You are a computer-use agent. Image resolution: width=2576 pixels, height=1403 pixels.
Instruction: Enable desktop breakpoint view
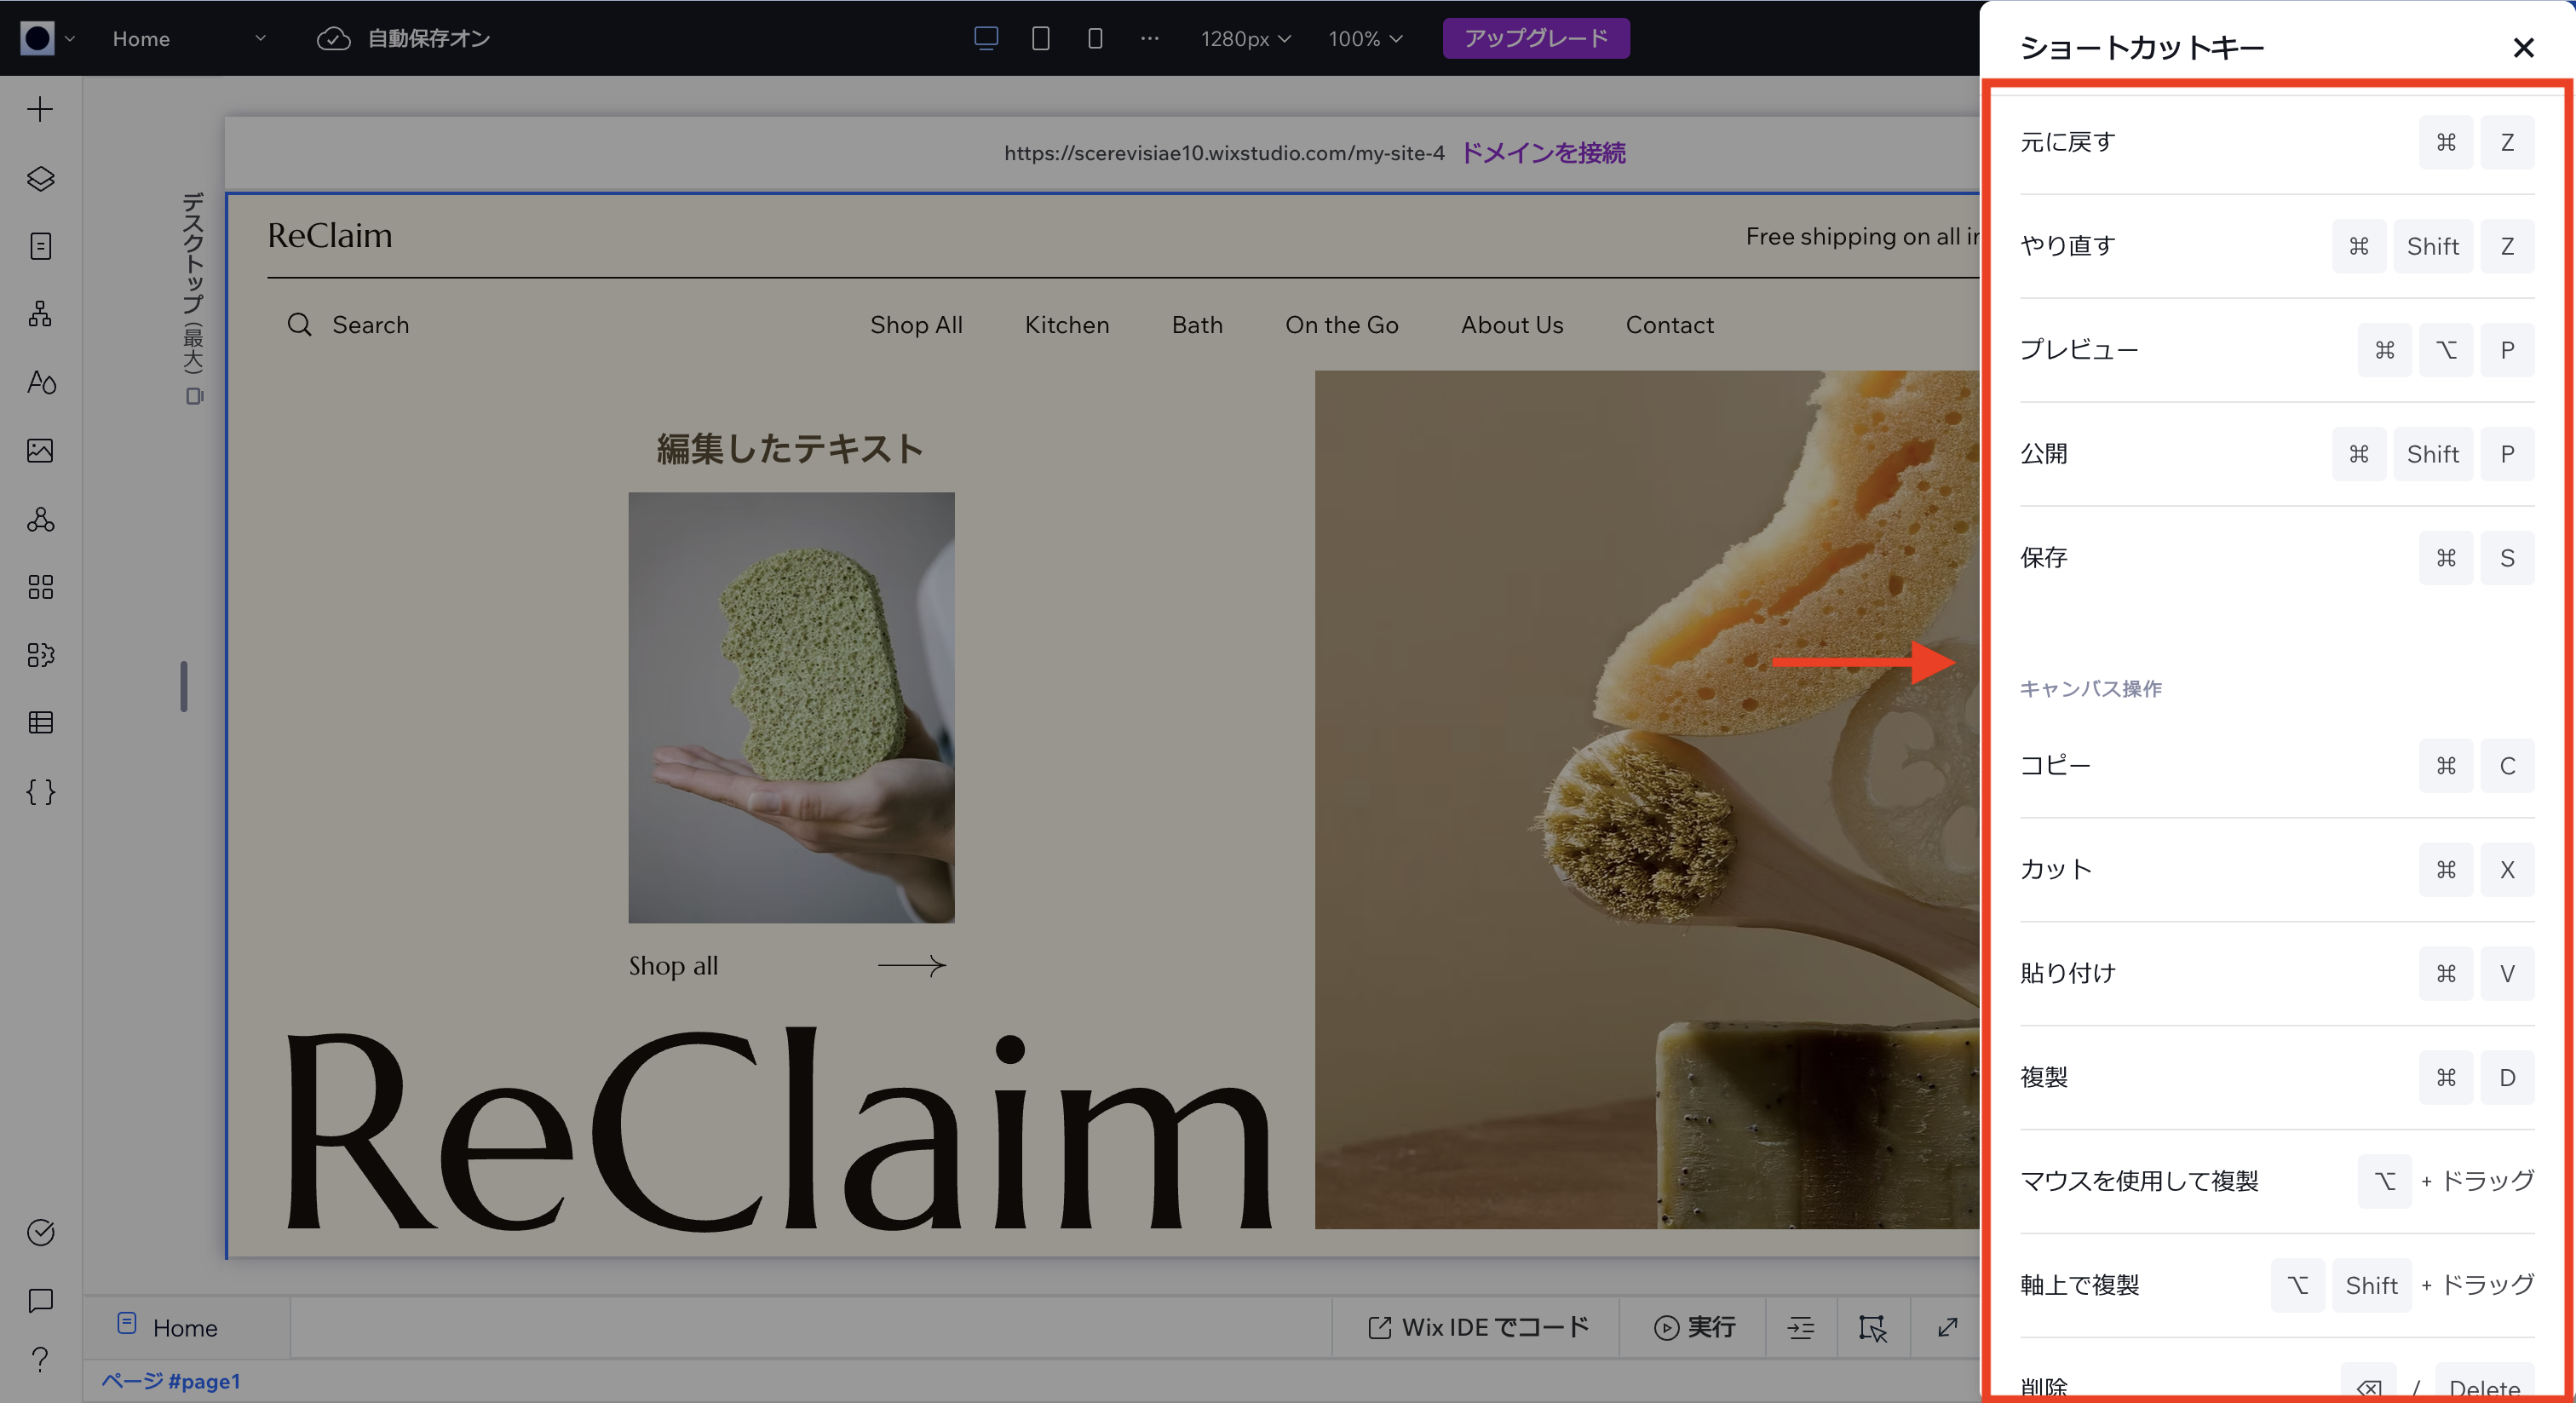pyautogui.click(x=986, y=38)
